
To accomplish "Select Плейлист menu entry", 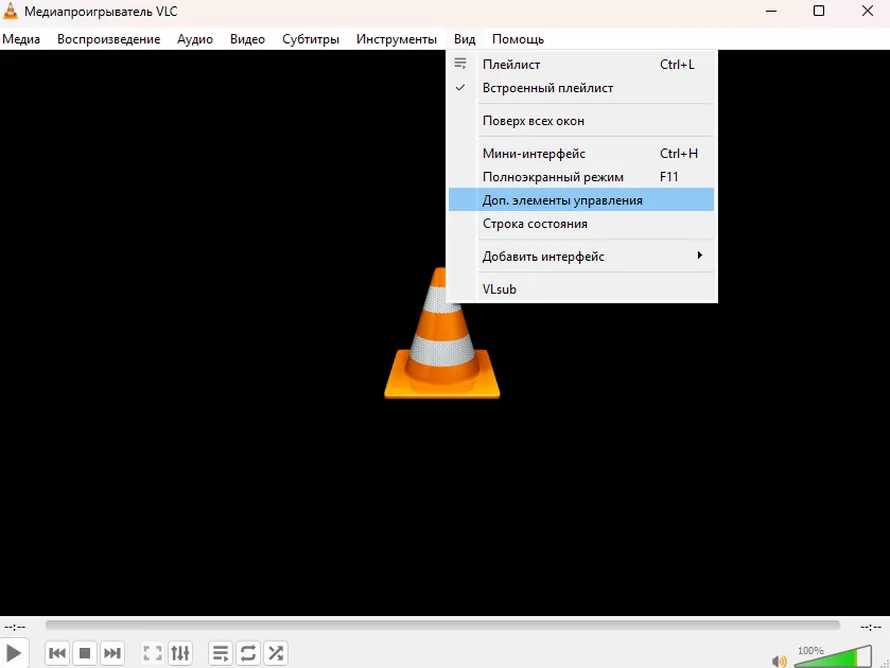I will (x=581, y=65).
